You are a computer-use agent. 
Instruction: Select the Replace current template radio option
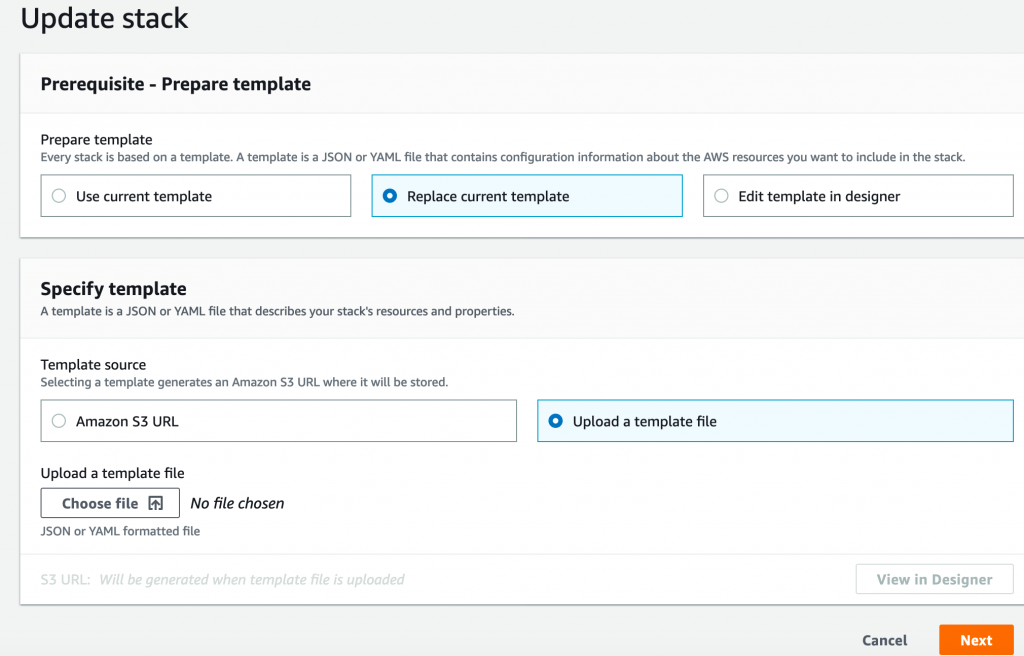tap(390, 196)
